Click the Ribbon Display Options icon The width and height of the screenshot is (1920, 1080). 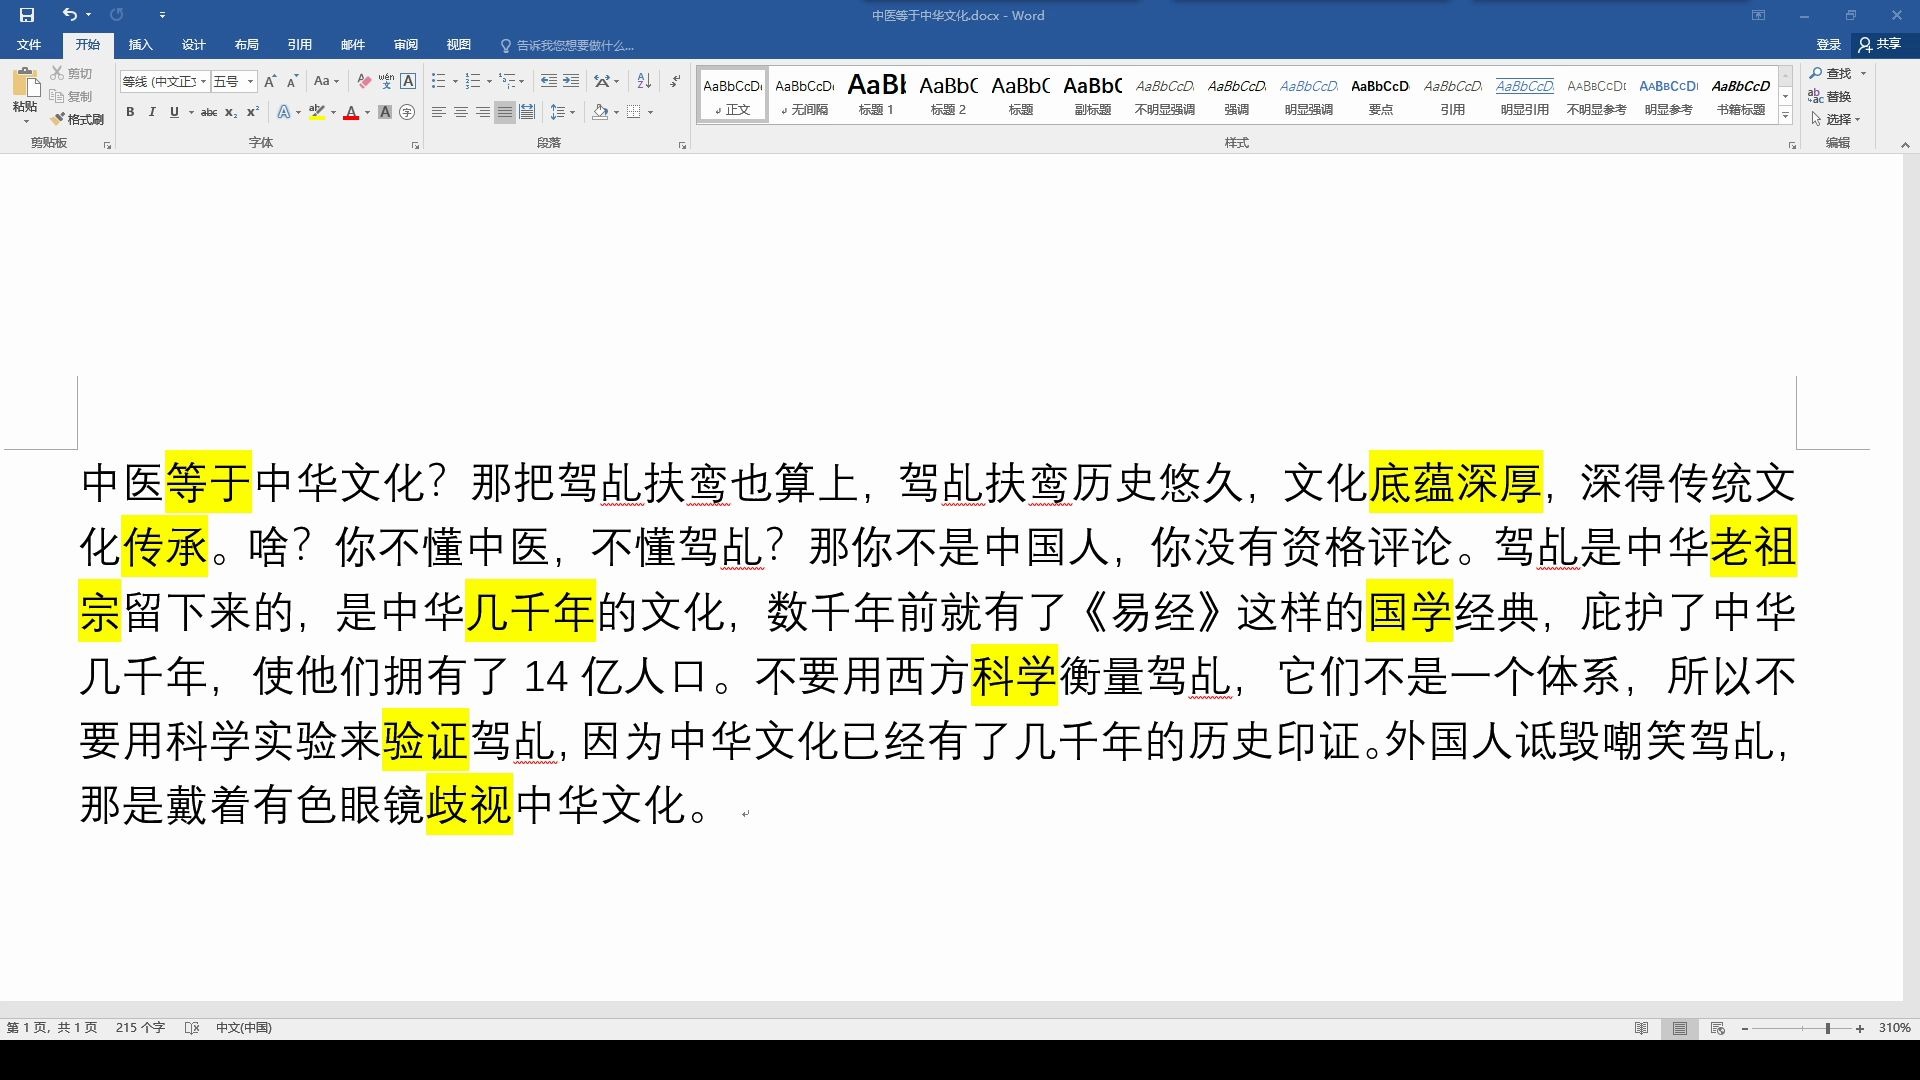1758,15
